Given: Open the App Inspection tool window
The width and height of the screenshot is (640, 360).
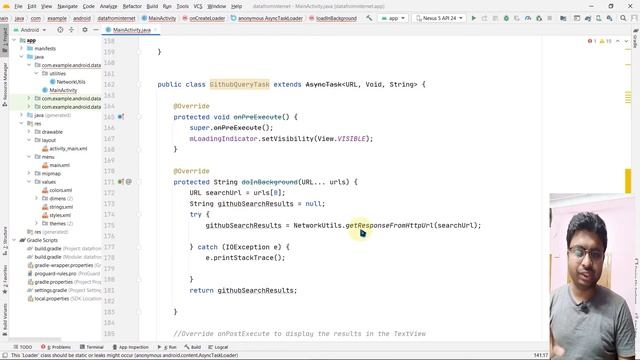Looking at the screenshot, I should pyautogui.click(x=130, y=347).
